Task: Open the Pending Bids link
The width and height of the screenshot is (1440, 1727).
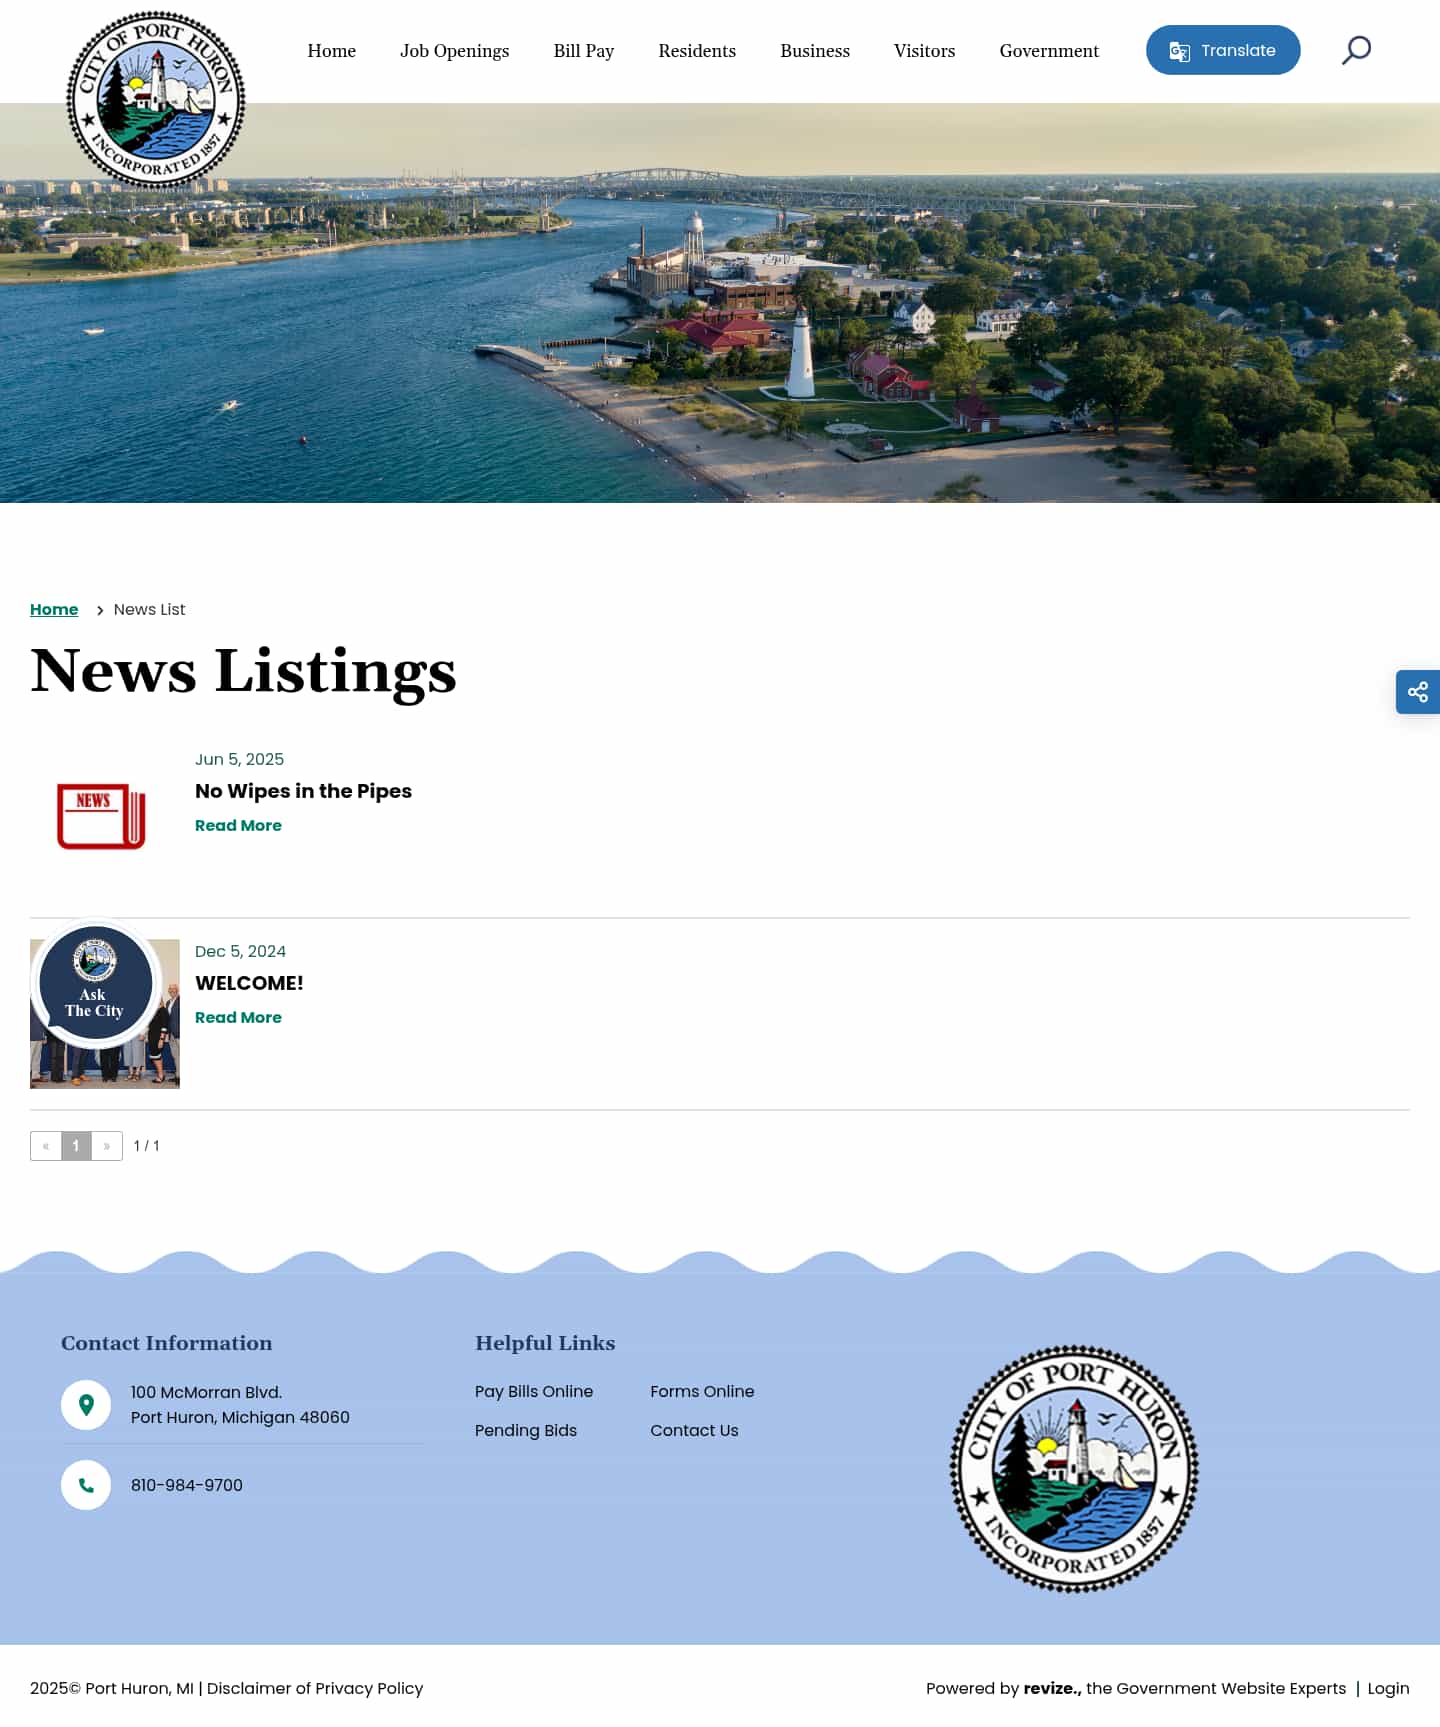Action: pos(526,1430)
